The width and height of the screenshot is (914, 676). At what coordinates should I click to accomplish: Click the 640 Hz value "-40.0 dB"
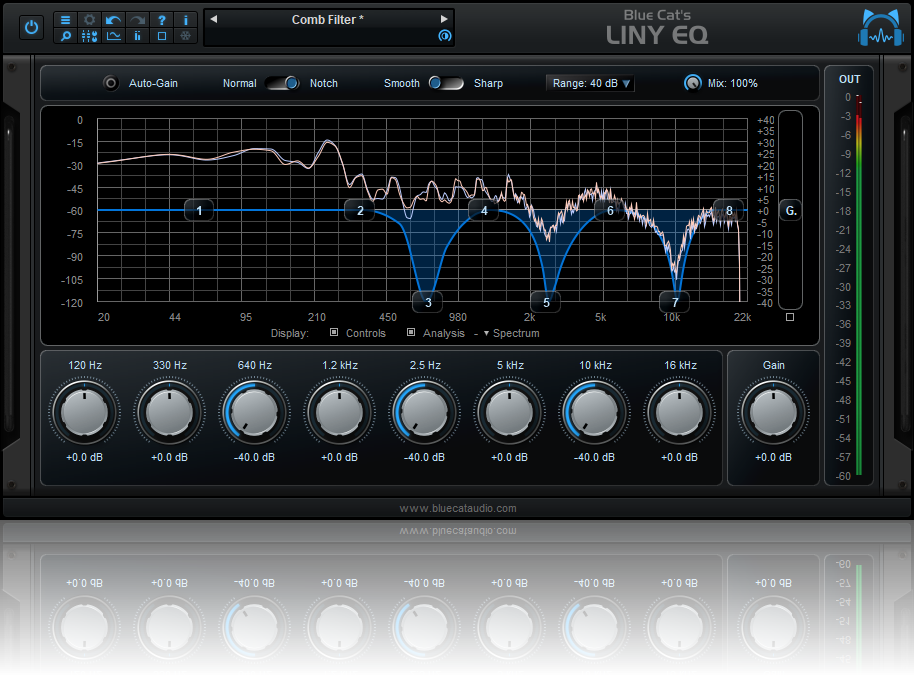(x=254, y=457)
